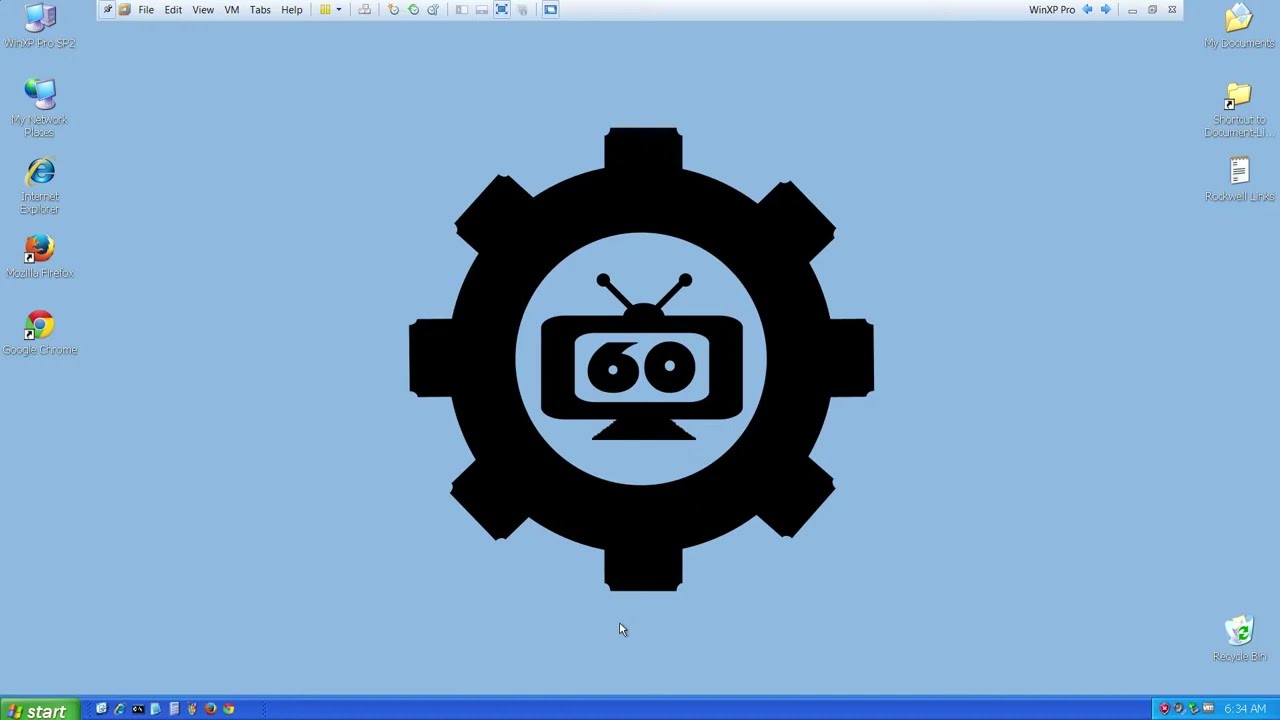Viewport: 1280px width, 720px height.
Task: Click Show Desktop in Quick Launch
Action: pos(101,709)
